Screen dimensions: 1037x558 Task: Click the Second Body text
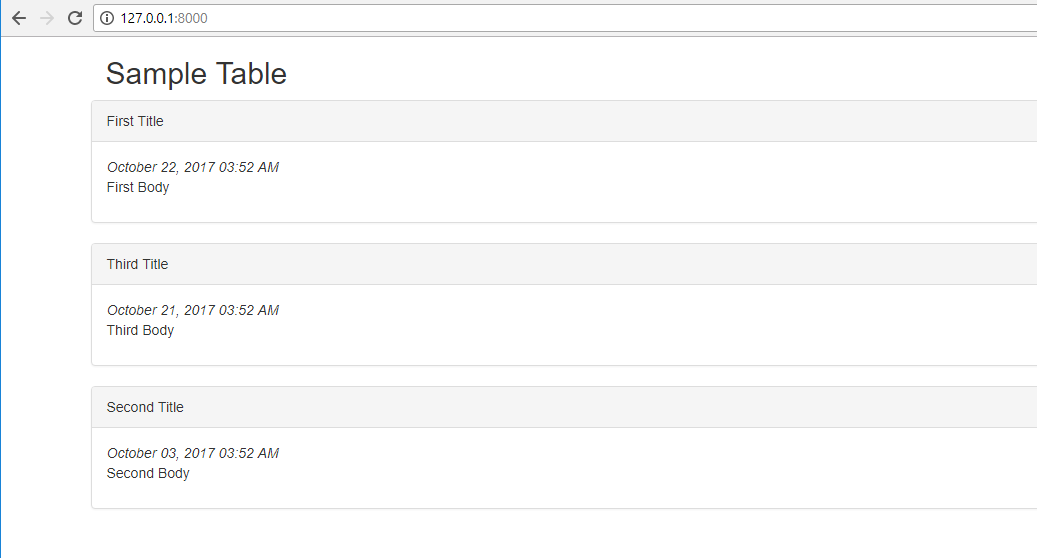148,473
